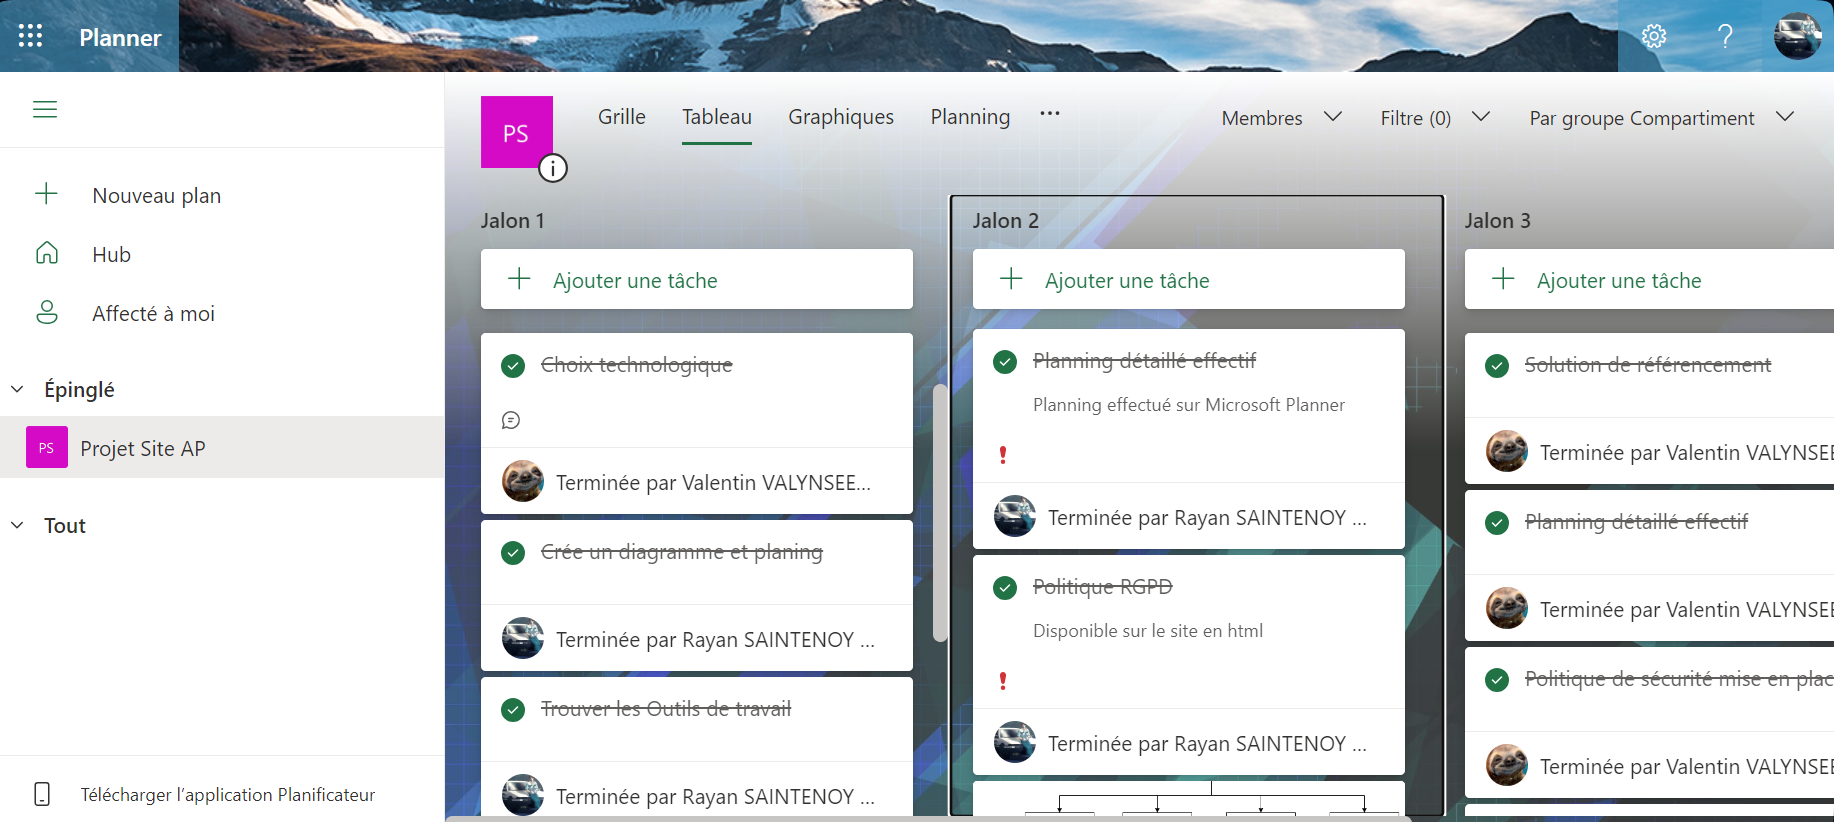Image resolution: width=1834 pixels, height=822 pixels.
Task: Click Télécharger l'application Planificateur link
Action: (227, 795)
